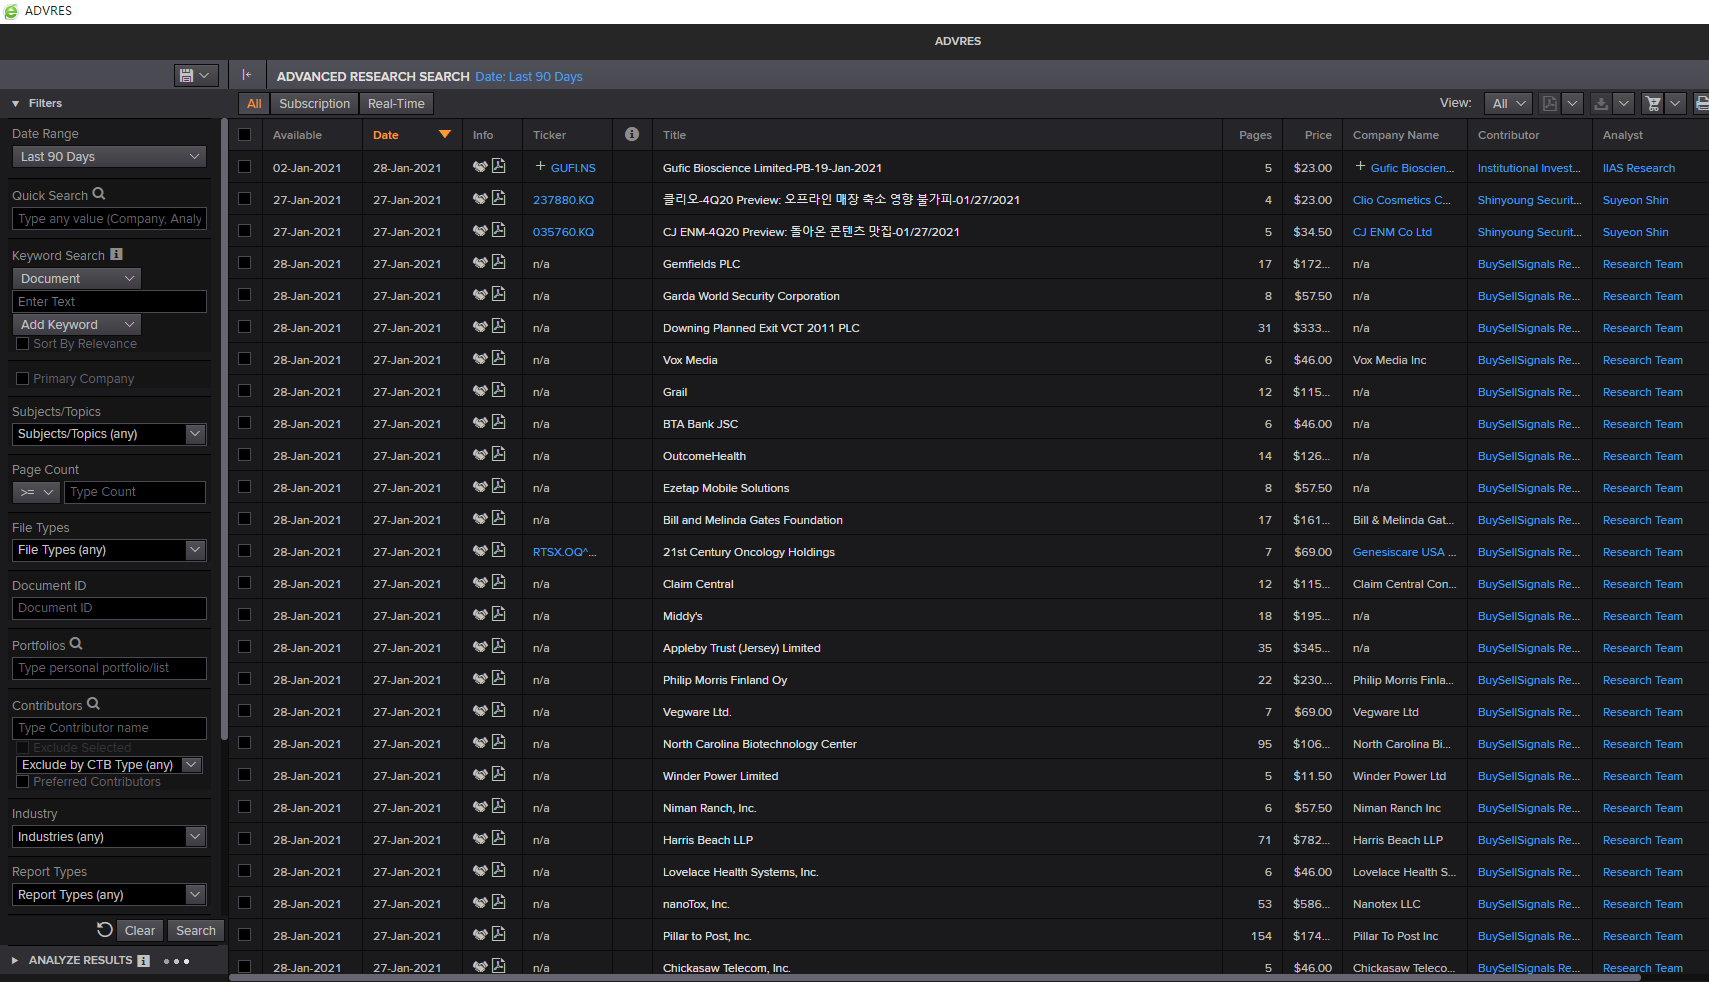1709x982 pixels.
Task: Open the Document keyword scope dropdown
Action: [76, 278]
